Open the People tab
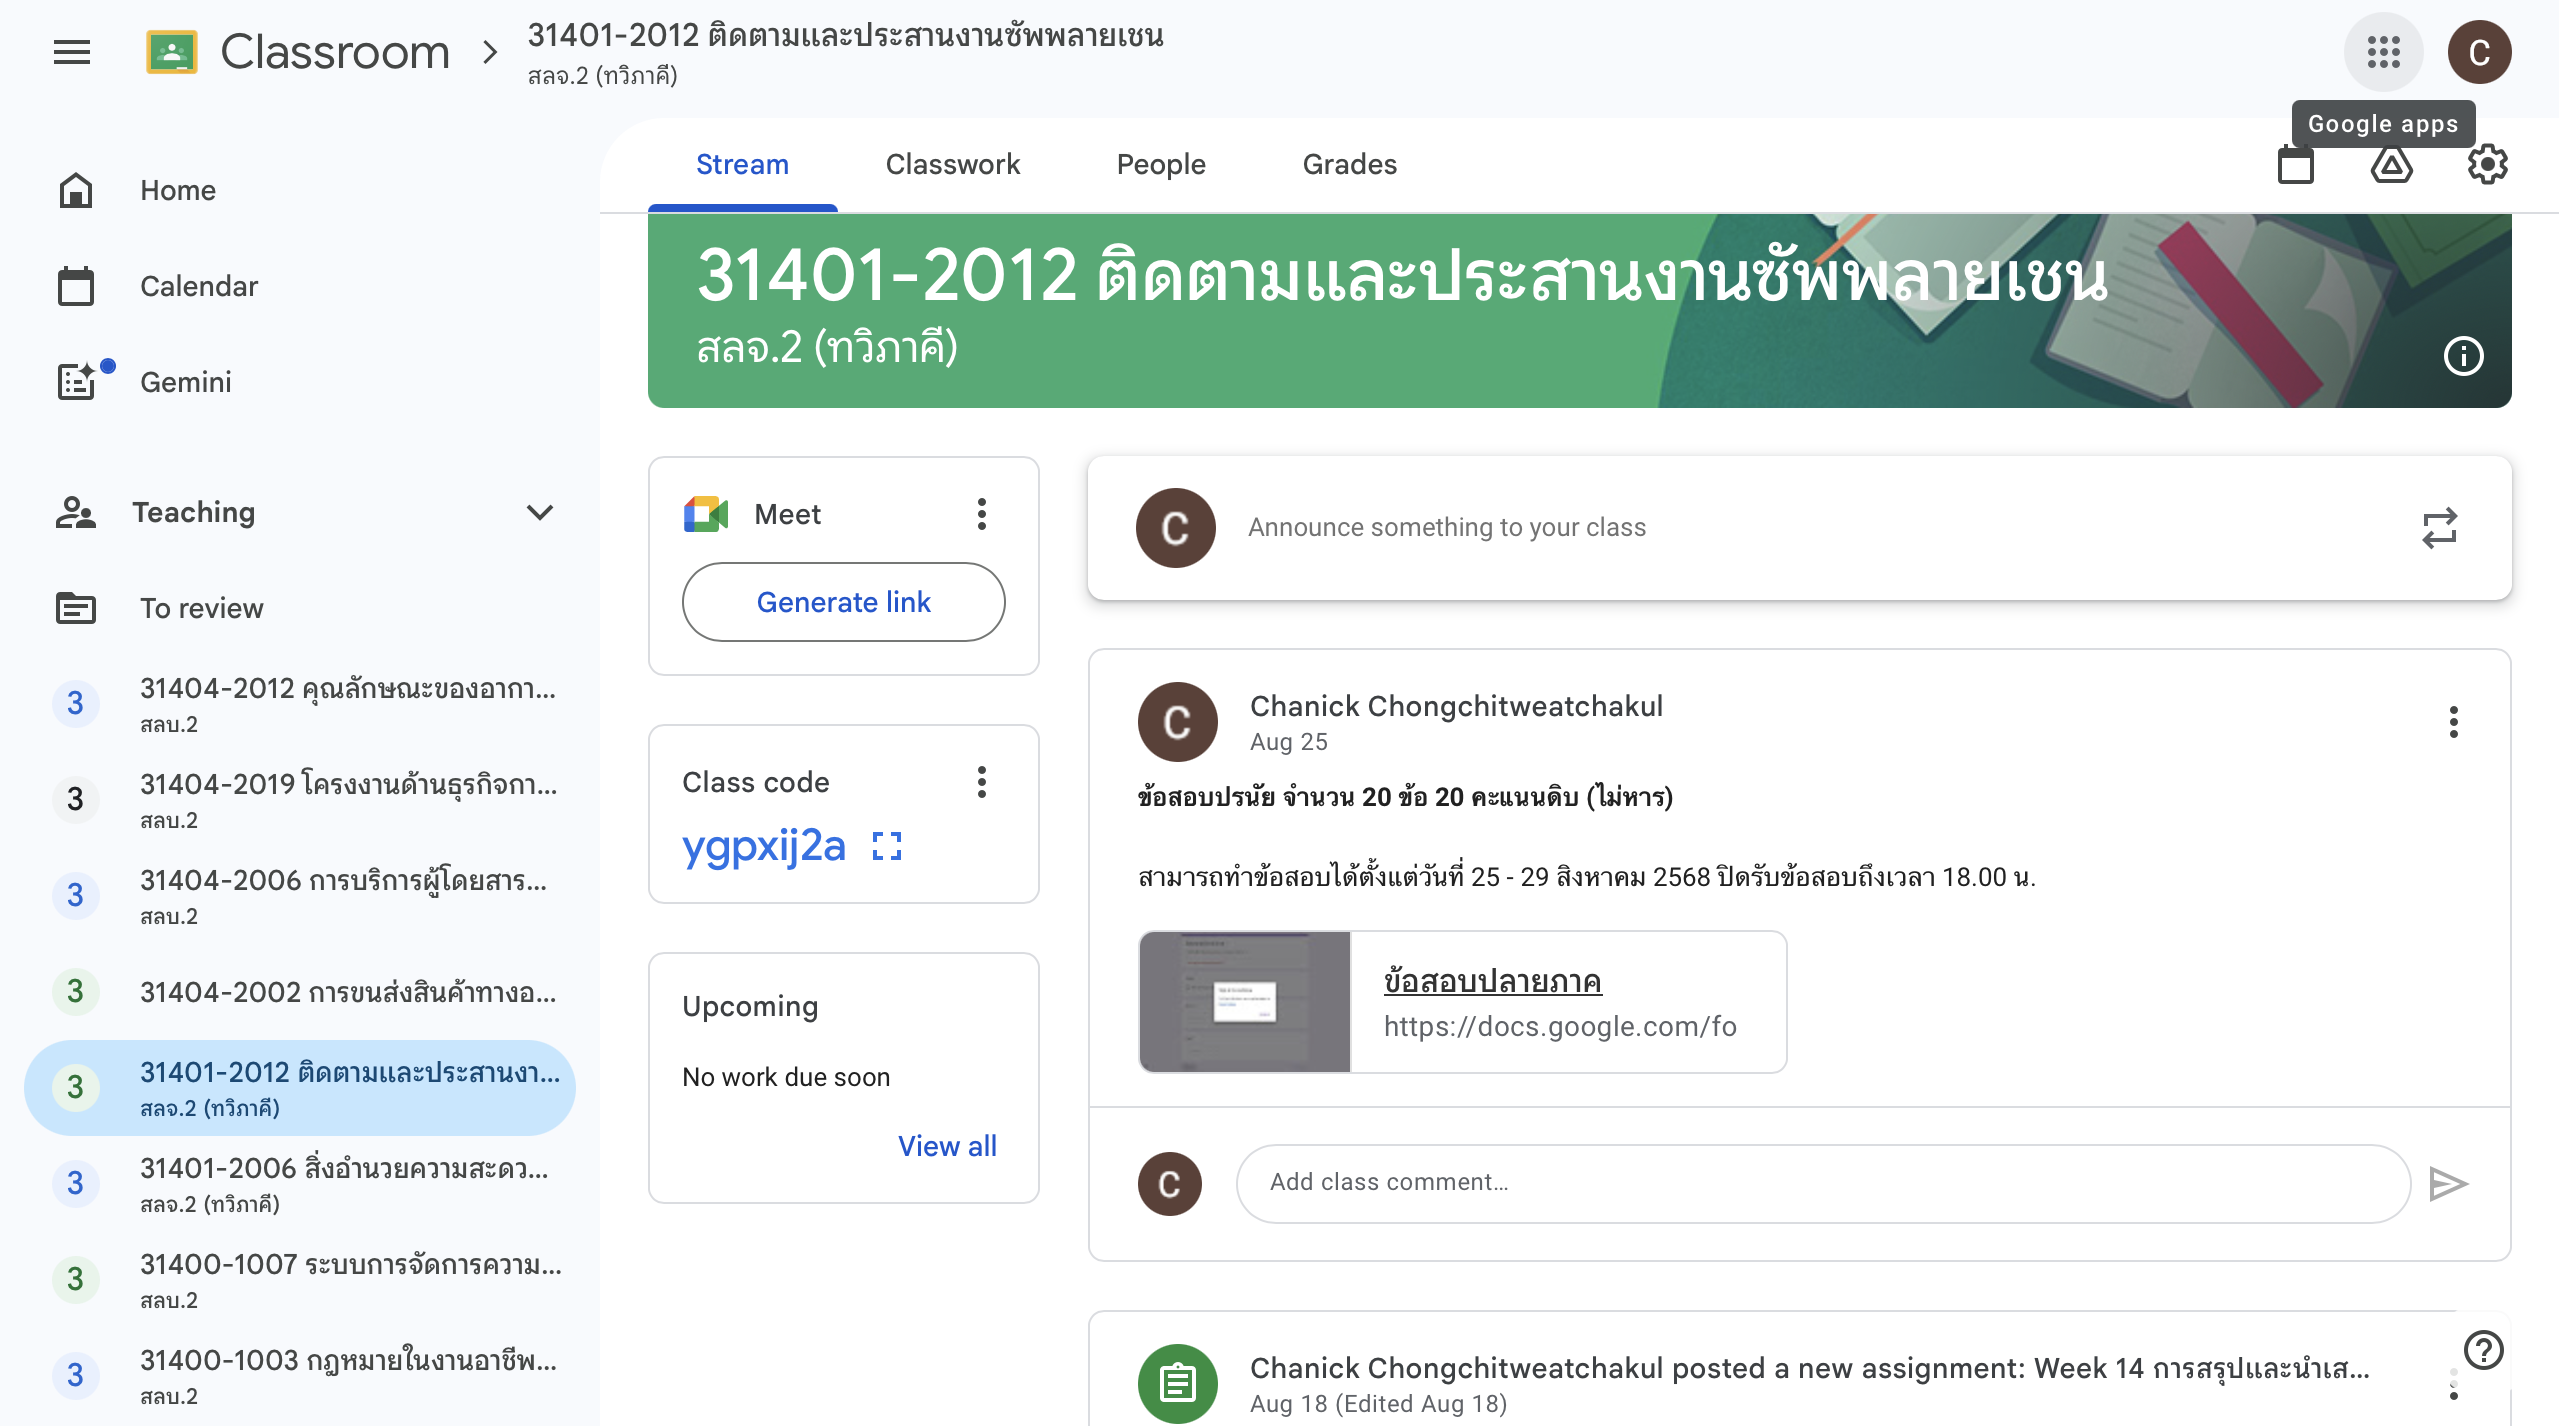The image size is (2559, 1426). tap(1161, 164)
